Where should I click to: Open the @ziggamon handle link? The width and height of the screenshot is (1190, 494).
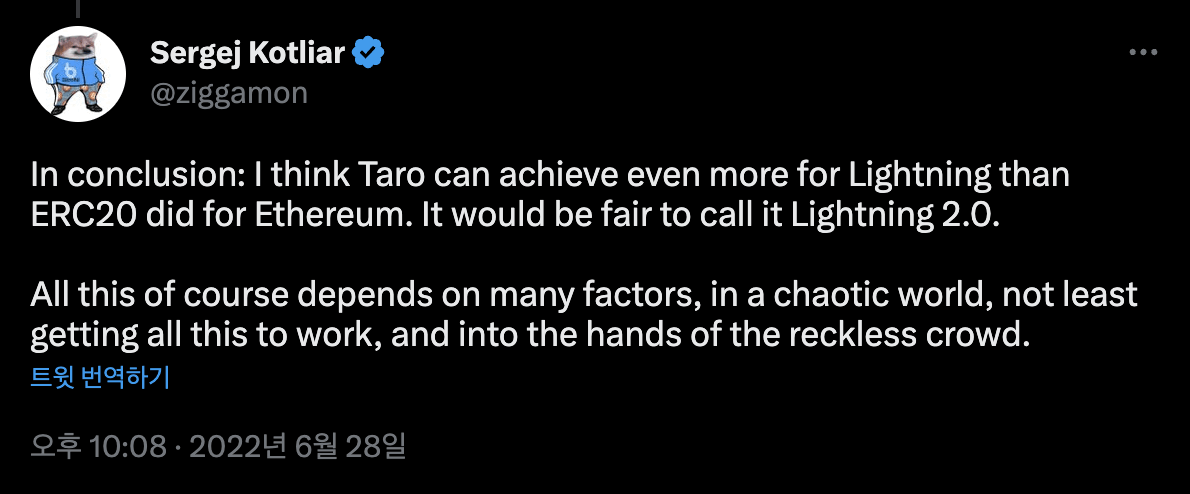click(x=228, y=93)
